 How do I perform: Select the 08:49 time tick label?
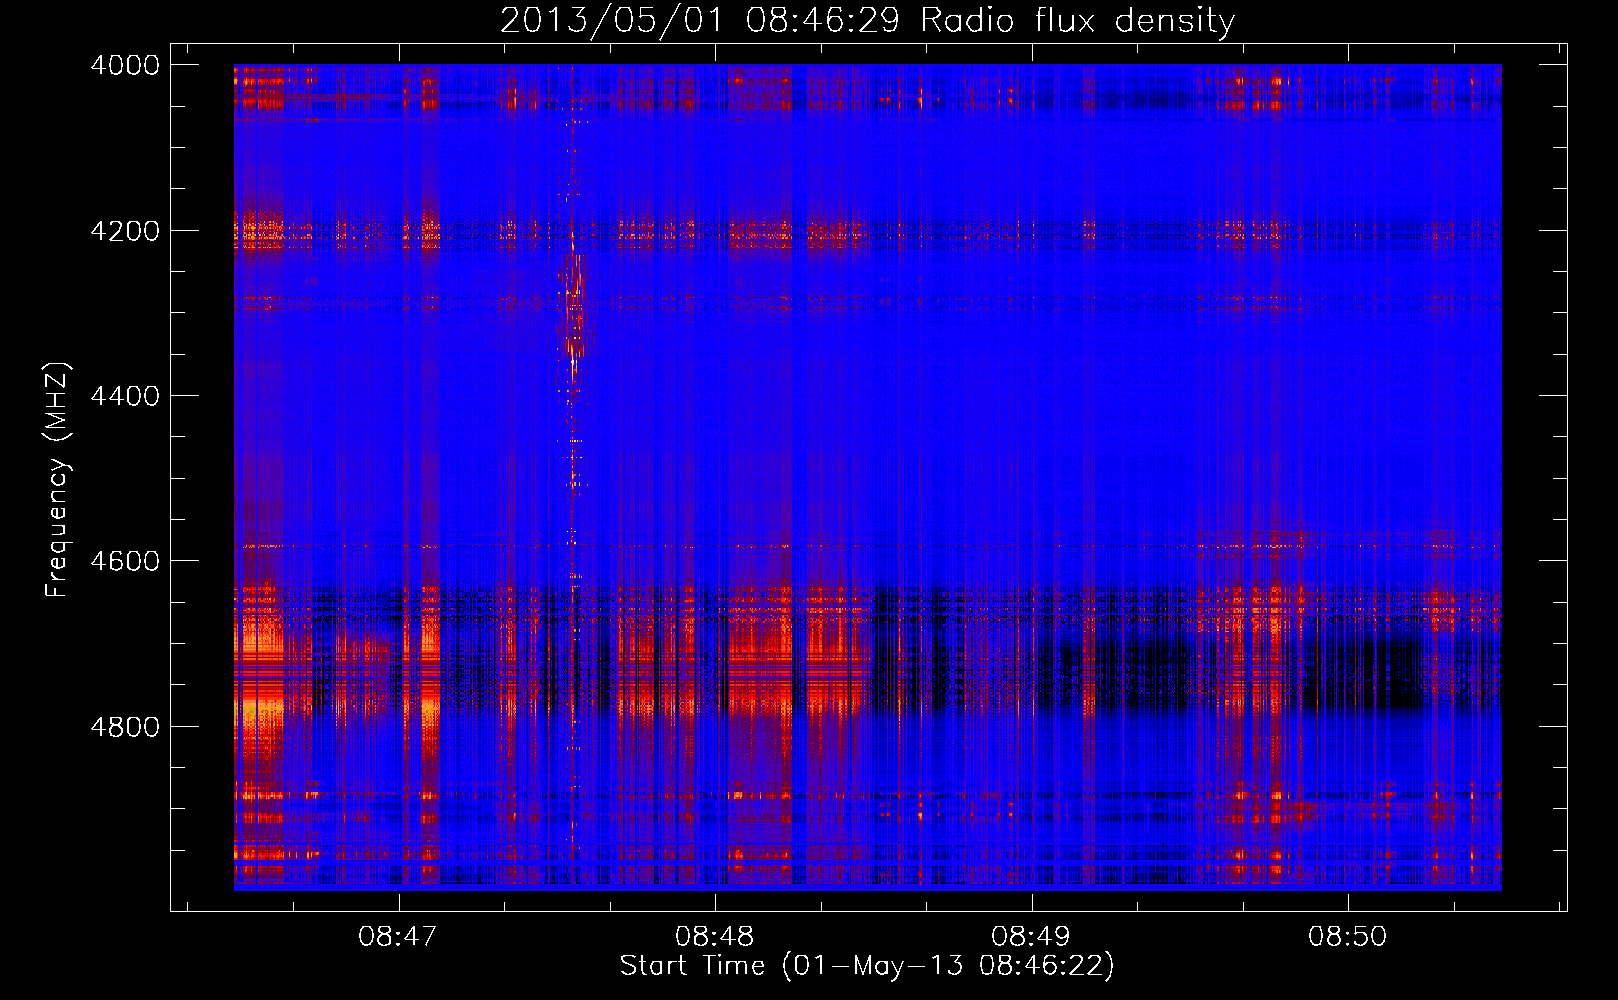point(1031,937)
